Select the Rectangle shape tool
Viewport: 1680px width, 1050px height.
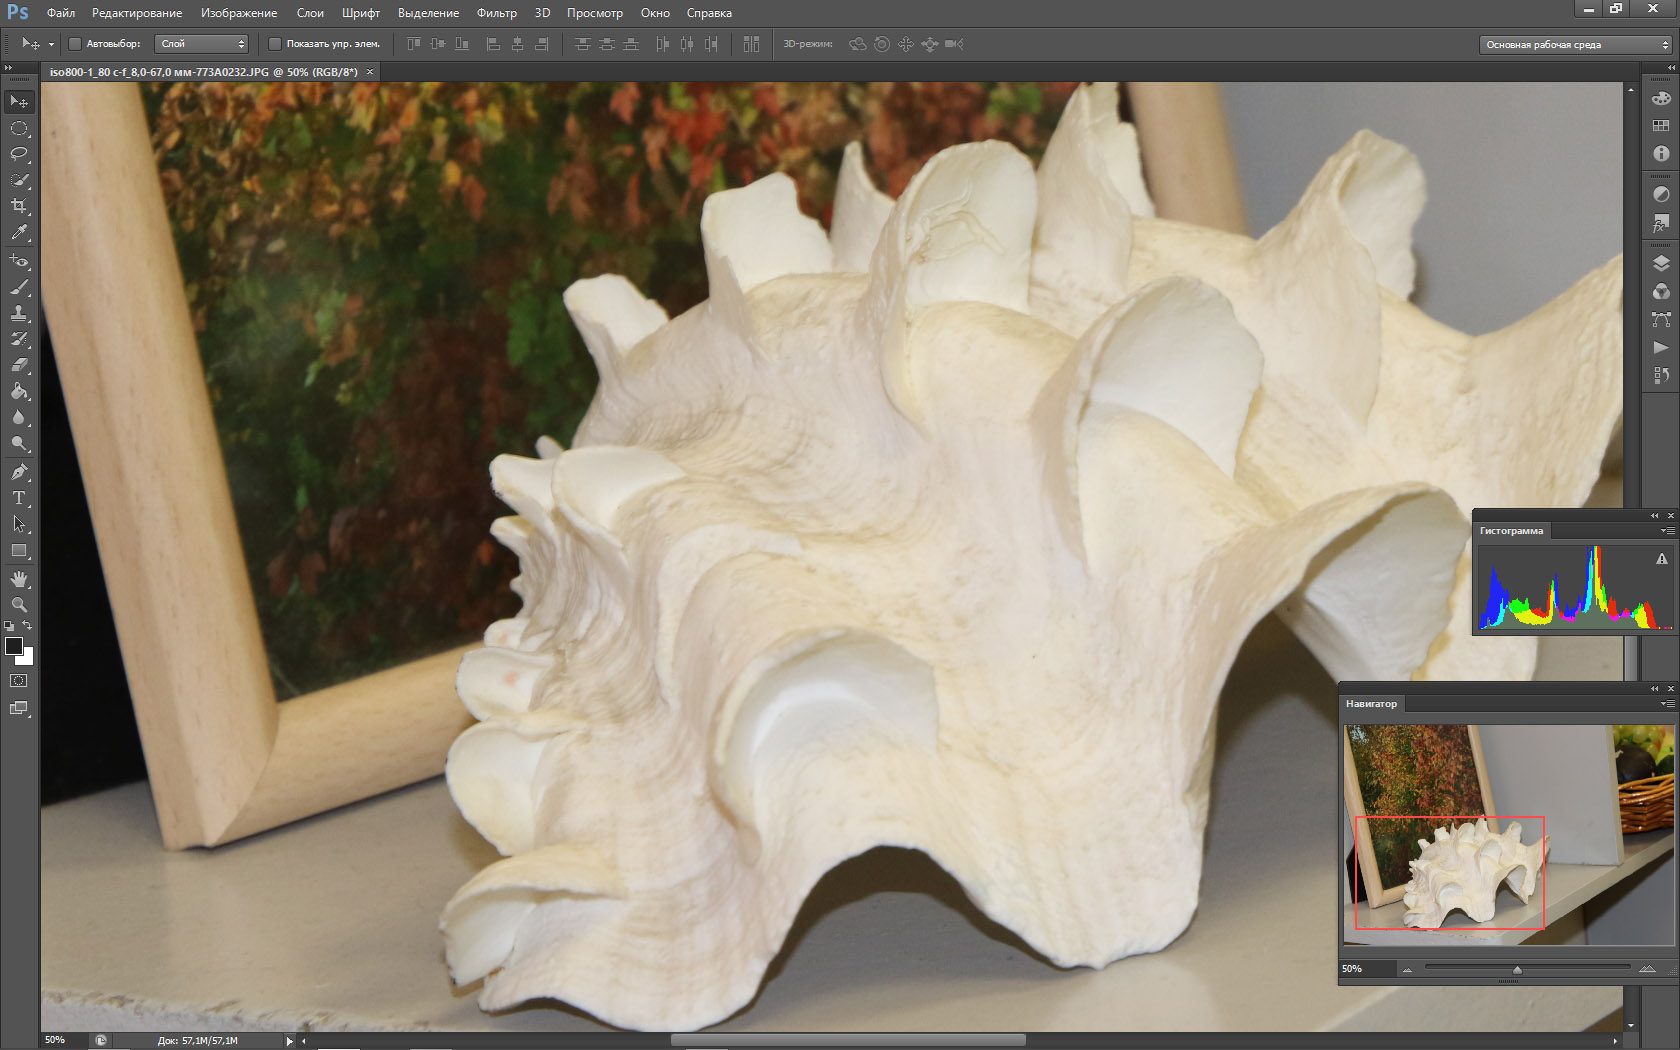pos(19,550)
